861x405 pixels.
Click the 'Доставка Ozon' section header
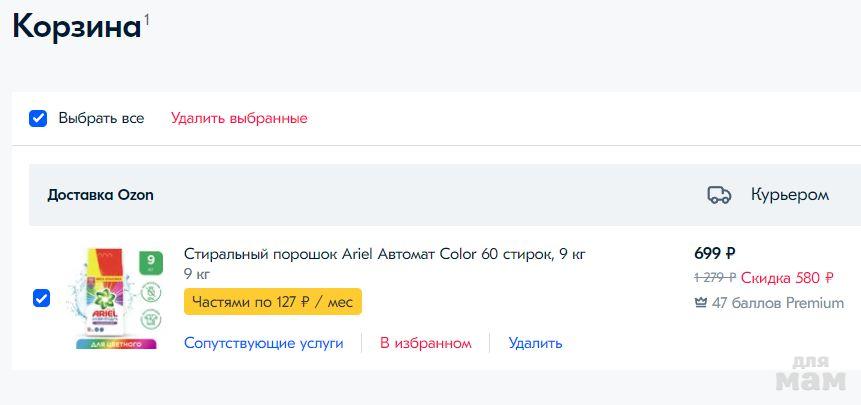pyautogui.click(x=100, y=195)
